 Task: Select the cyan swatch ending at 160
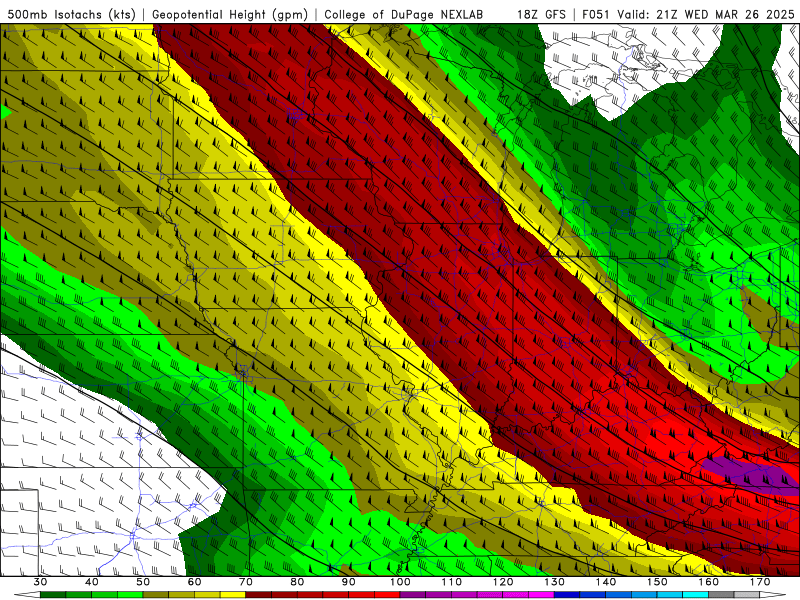(x=695, y=595)
